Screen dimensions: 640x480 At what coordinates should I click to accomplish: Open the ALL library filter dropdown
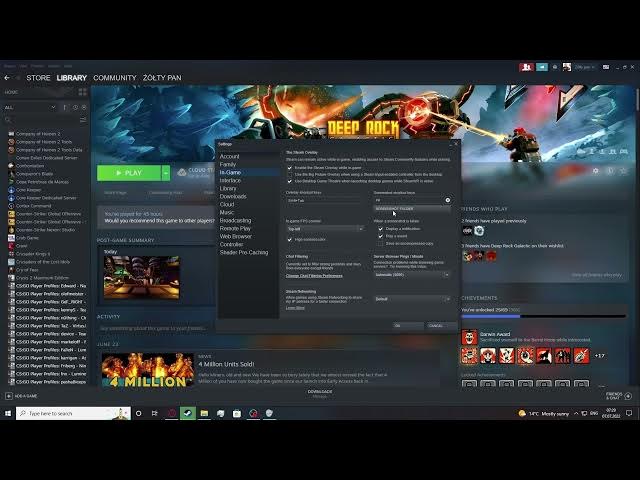[x=30, y=107]
